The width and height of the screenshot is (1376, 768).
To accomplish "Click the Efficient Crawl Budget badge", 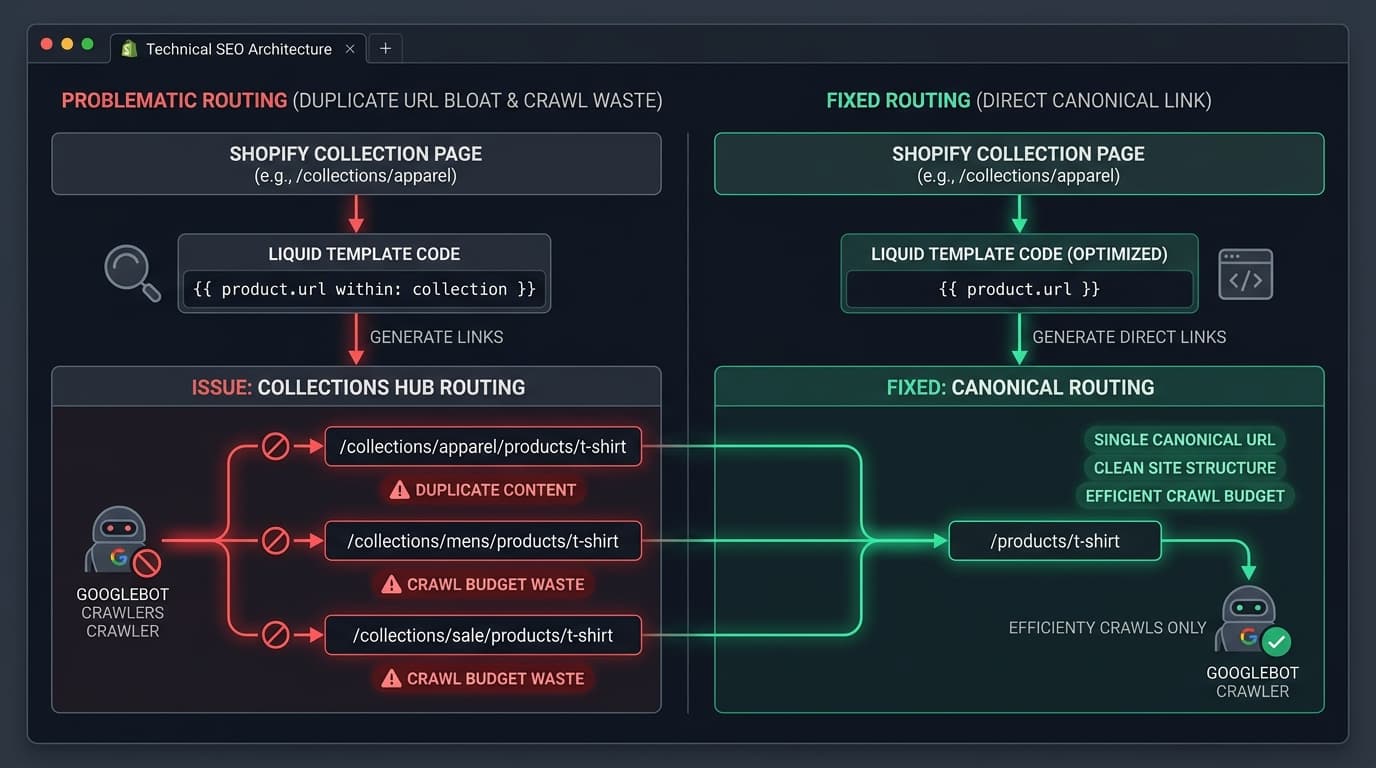I will click(1185, 496).
